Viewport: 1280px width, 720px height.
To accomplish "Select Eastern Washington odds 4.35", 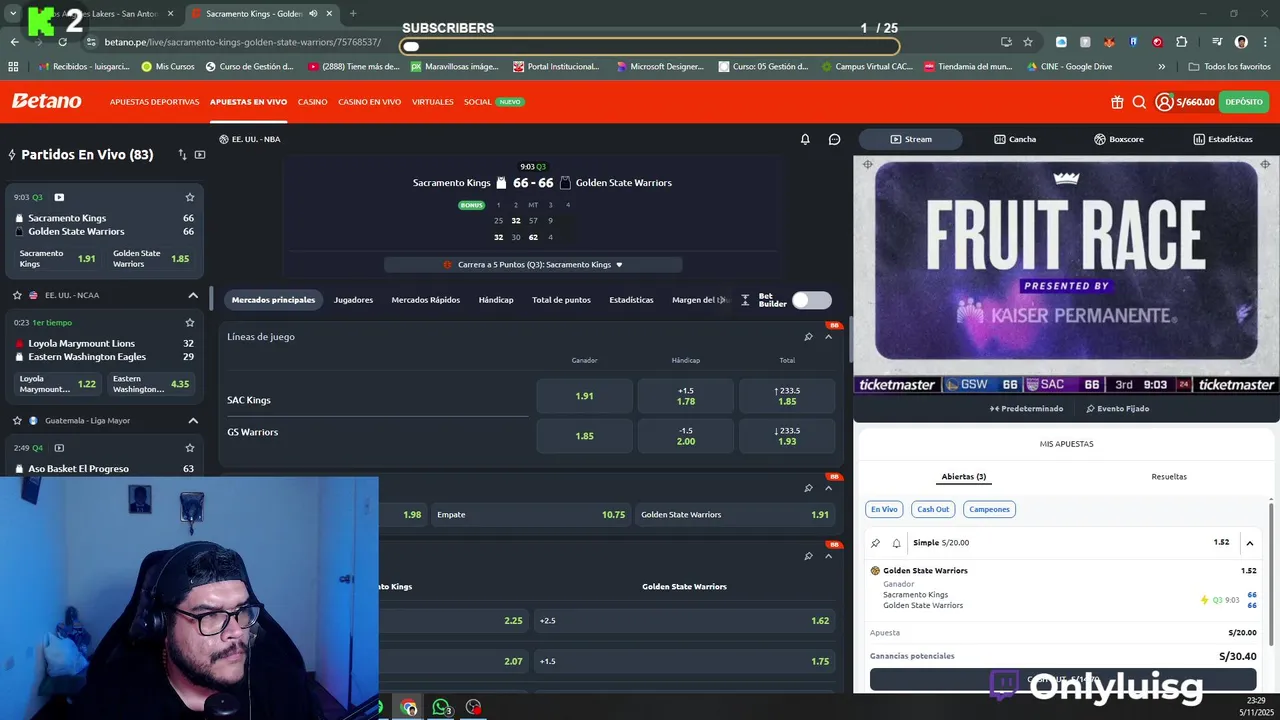I will (152, 384).
